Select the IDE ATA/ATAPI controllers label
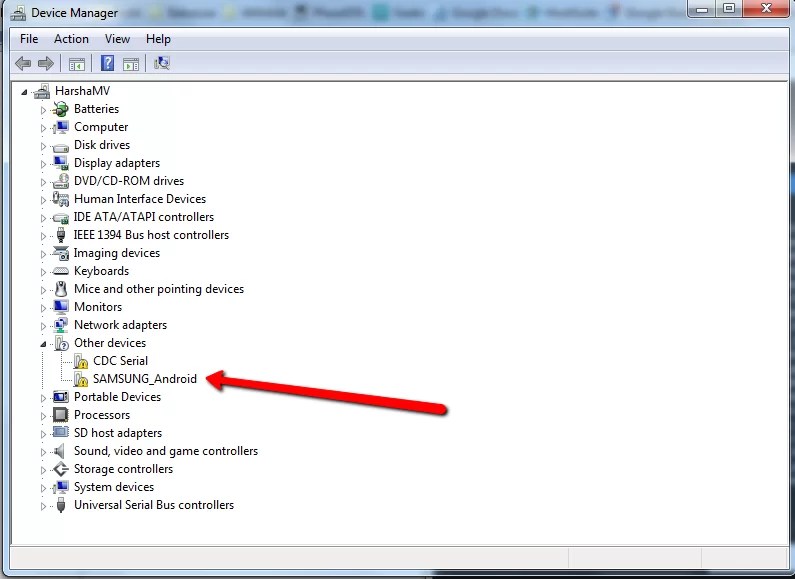This screenshot has height=579, width=795. (x=143, y=217)
